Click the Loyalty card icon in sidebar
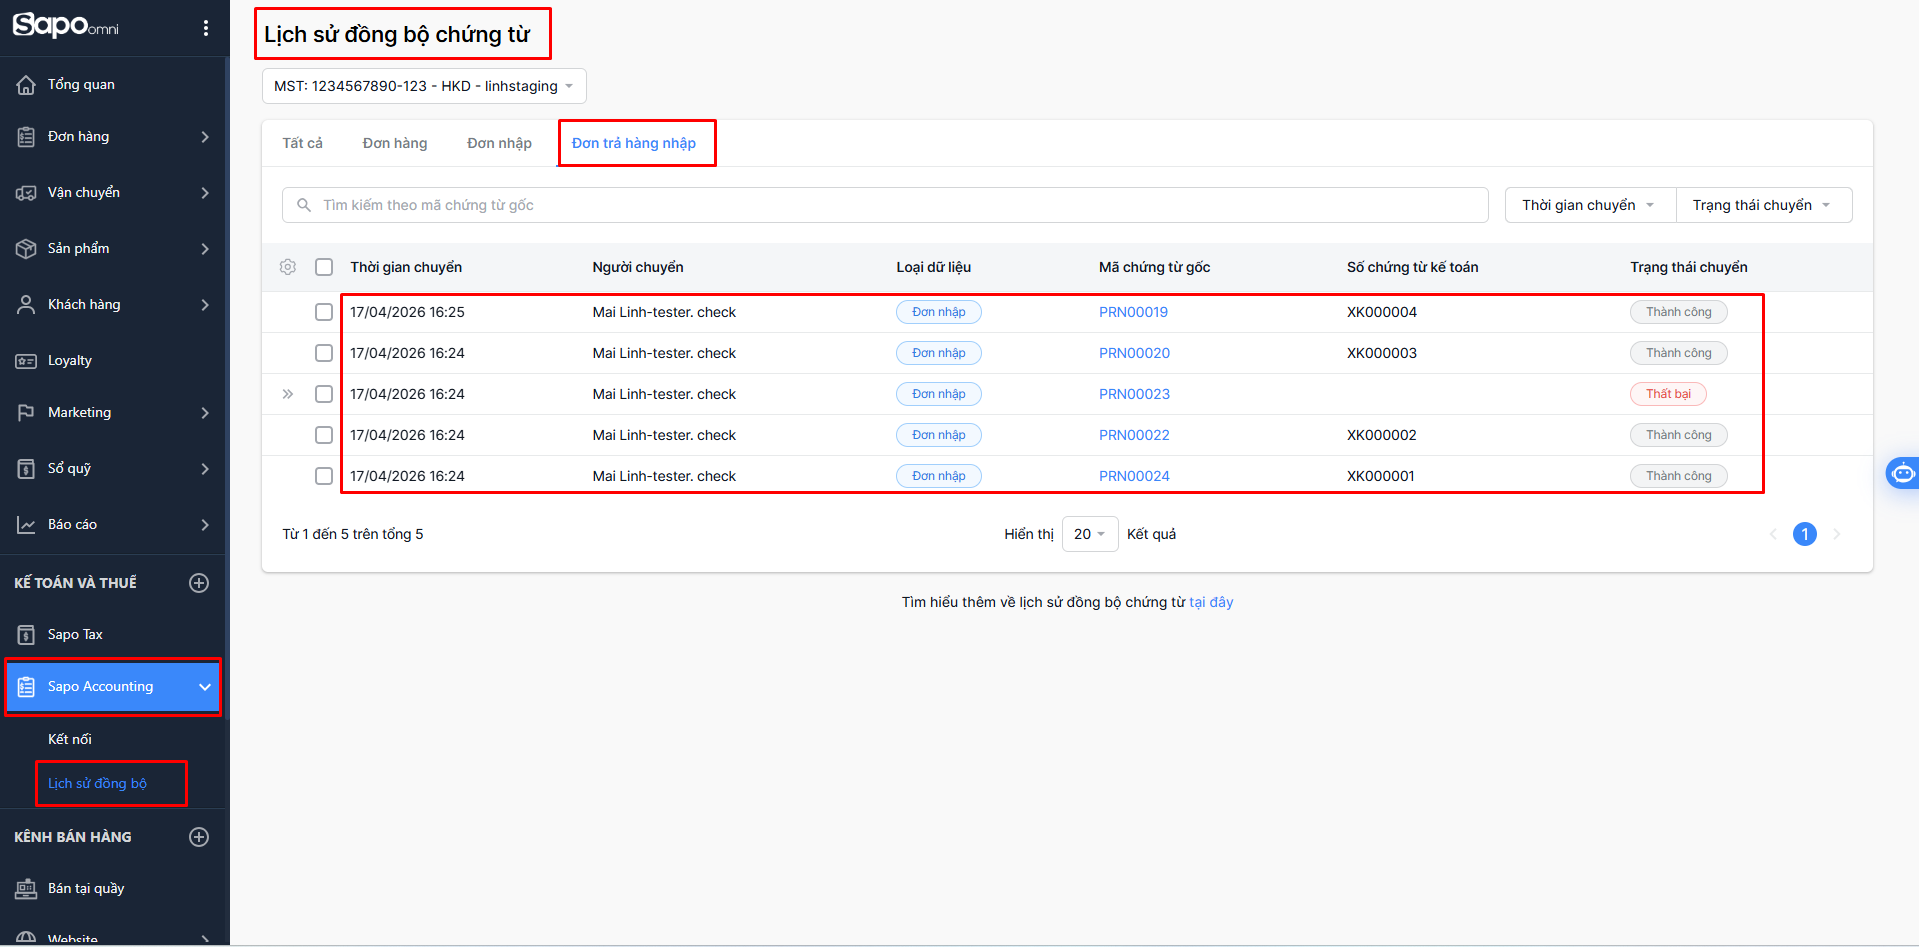The image size is (1919, 947). click(26, 361)
